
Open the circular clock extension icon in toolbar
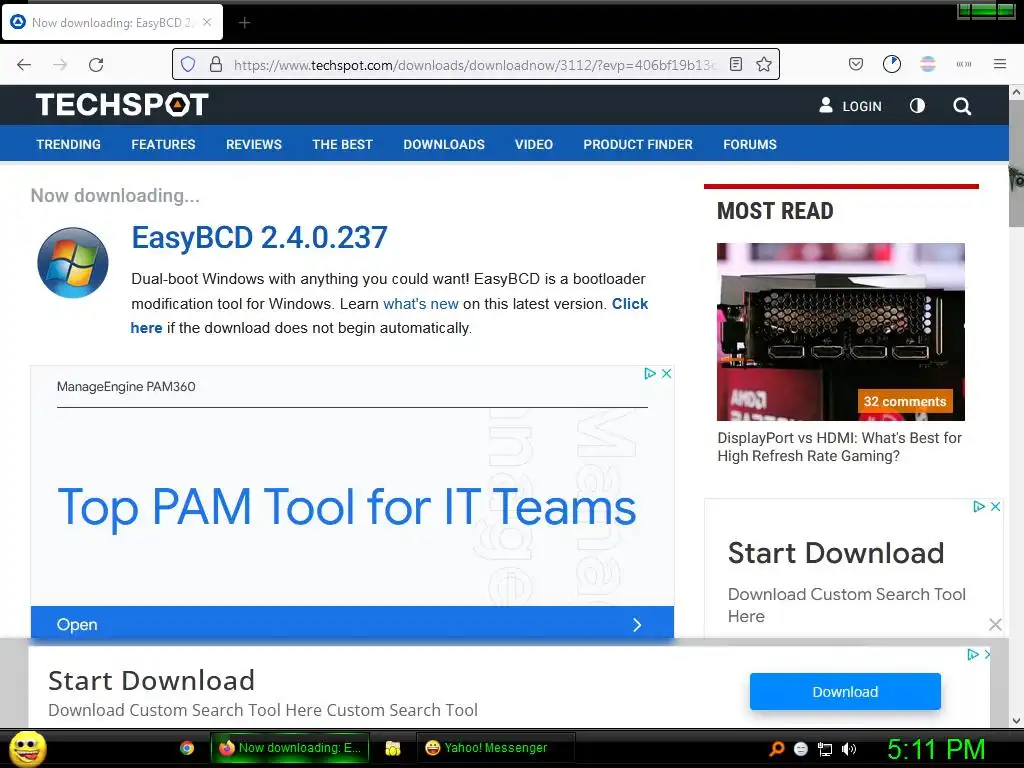coord(891,64)
